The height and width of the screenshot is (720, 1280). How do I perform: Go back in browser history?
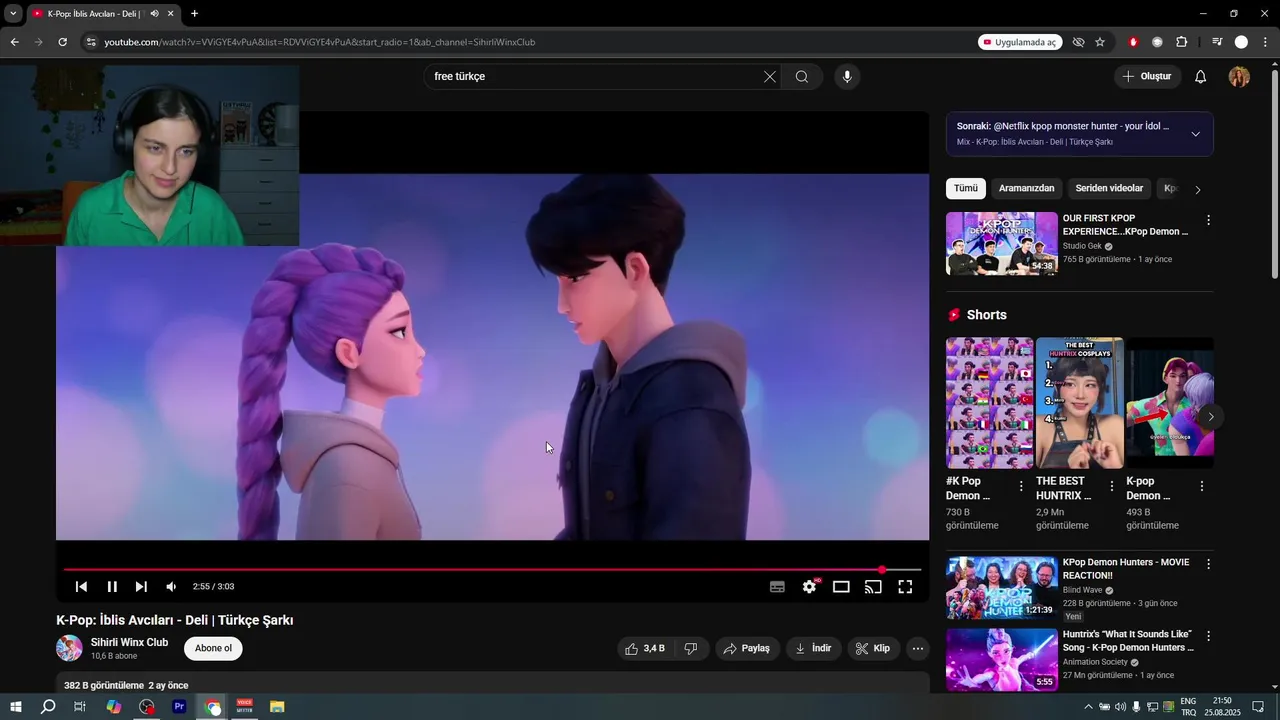(x=14, y=42)
